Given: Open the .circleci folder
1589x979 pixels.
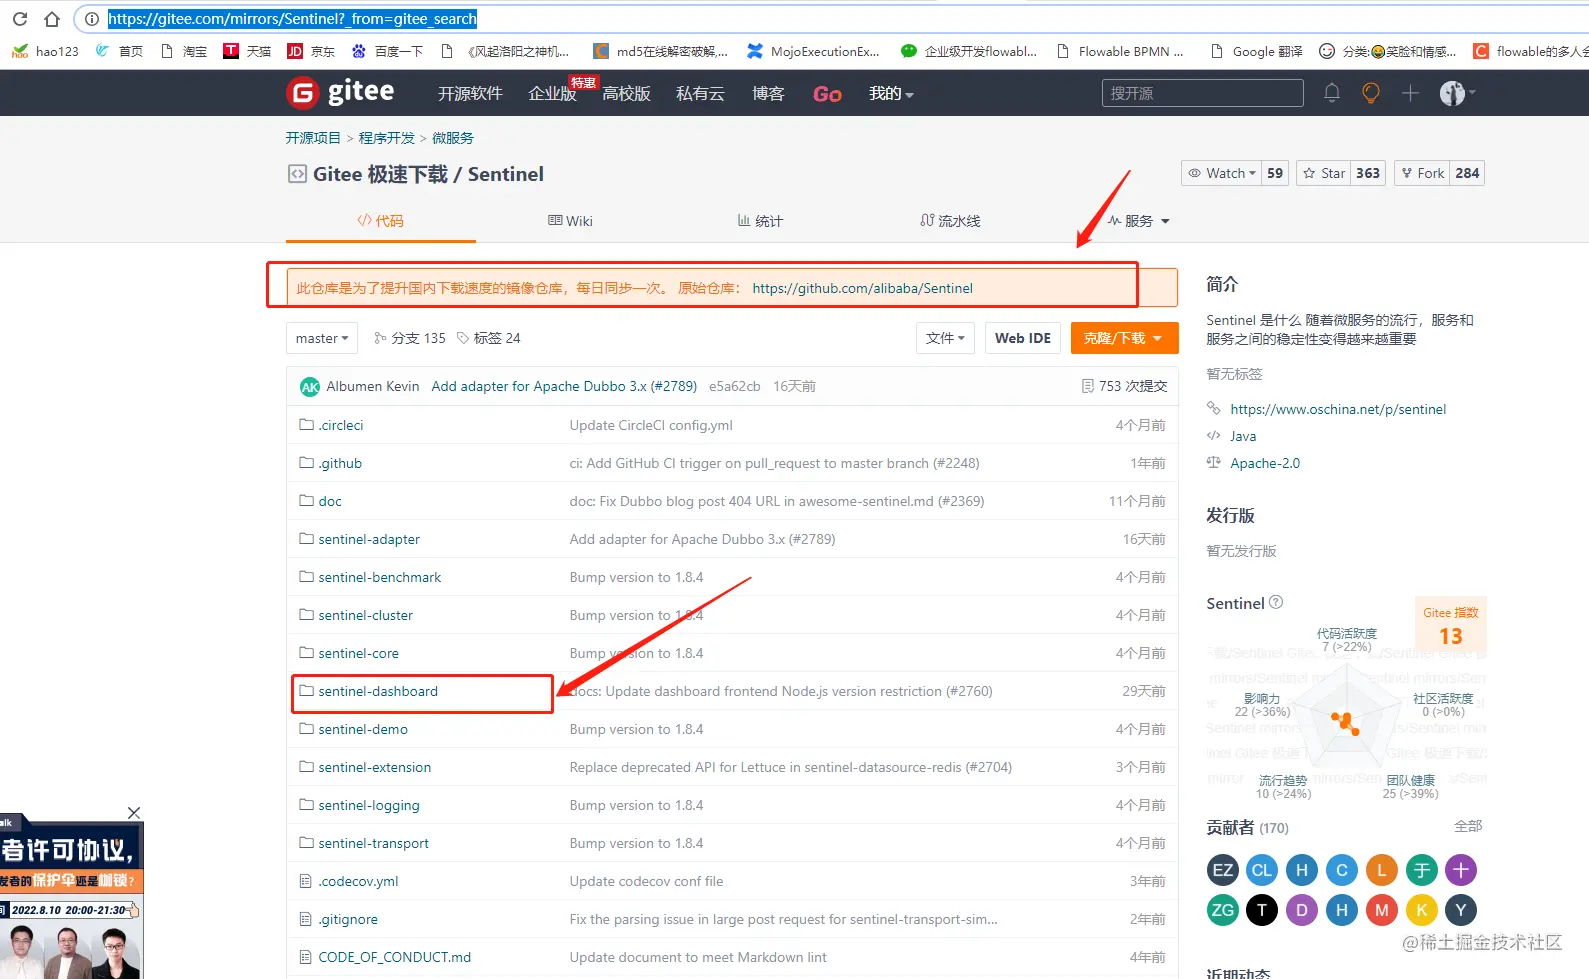Looking at the screenshot, I should pos(341,425).
